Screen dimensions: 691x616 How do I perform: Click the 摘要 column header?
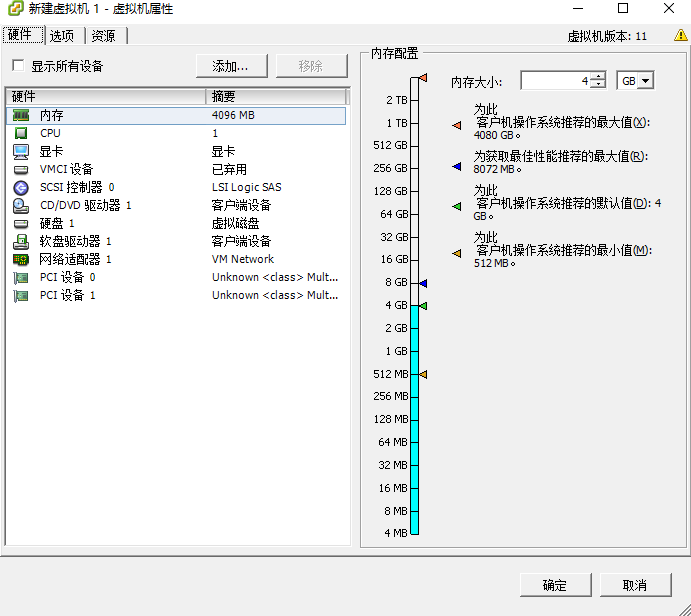(277, 96)
